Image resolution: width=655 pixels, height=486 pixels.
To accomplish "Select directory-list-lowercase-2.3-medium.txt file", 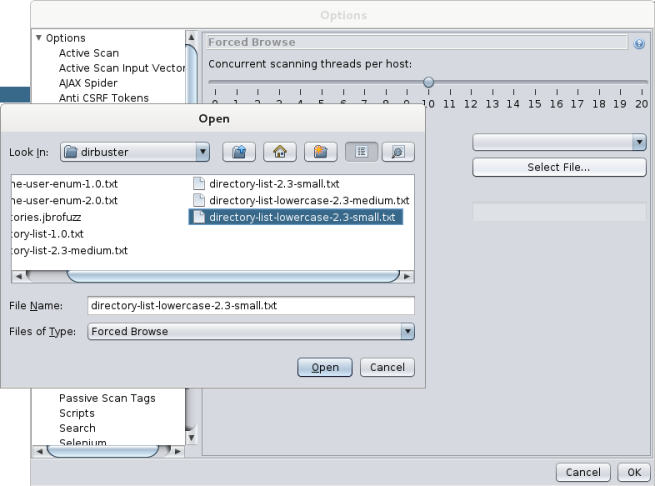I will (x=308, y=200).
